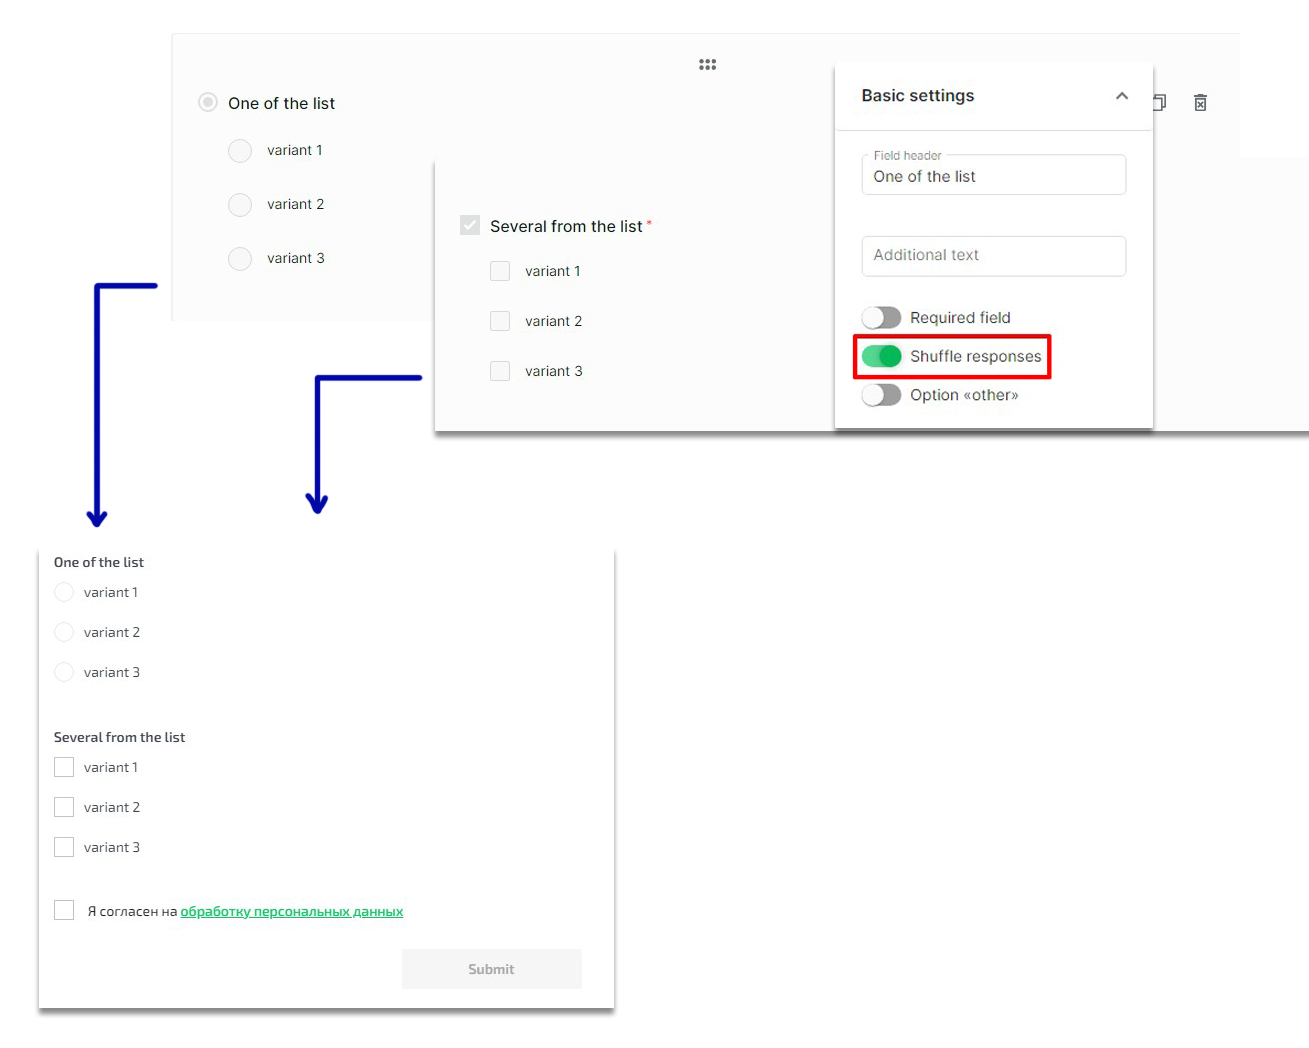This screenshot has height=1048, width=1309.
Task: Tick preview form checkbox variant 3
Action: [x=64, y=847]
